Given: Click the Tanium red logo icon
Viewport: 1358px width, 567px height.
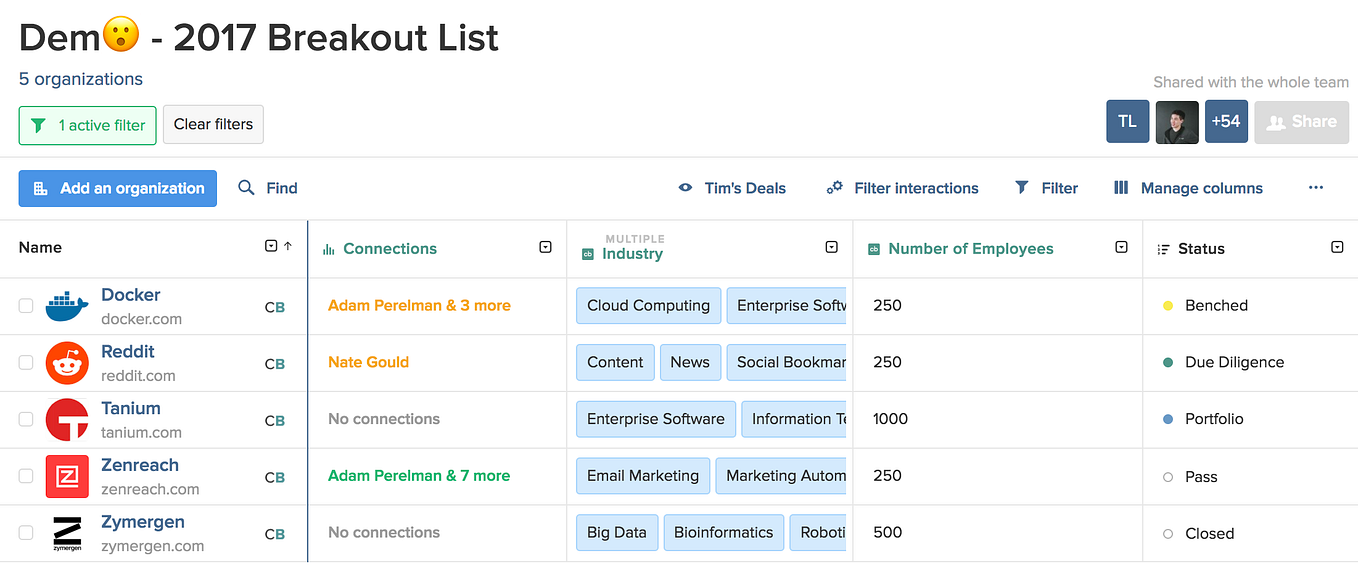Looking at the screenshot, I should pyautogui.click(x=67, y=420).
